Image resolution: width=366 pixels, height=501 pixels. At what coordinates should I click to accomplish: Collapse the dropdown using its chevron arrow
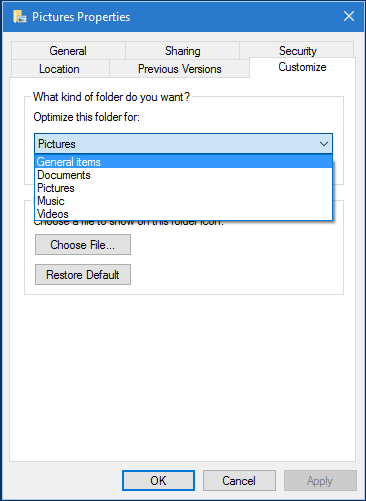pos(324,144)
